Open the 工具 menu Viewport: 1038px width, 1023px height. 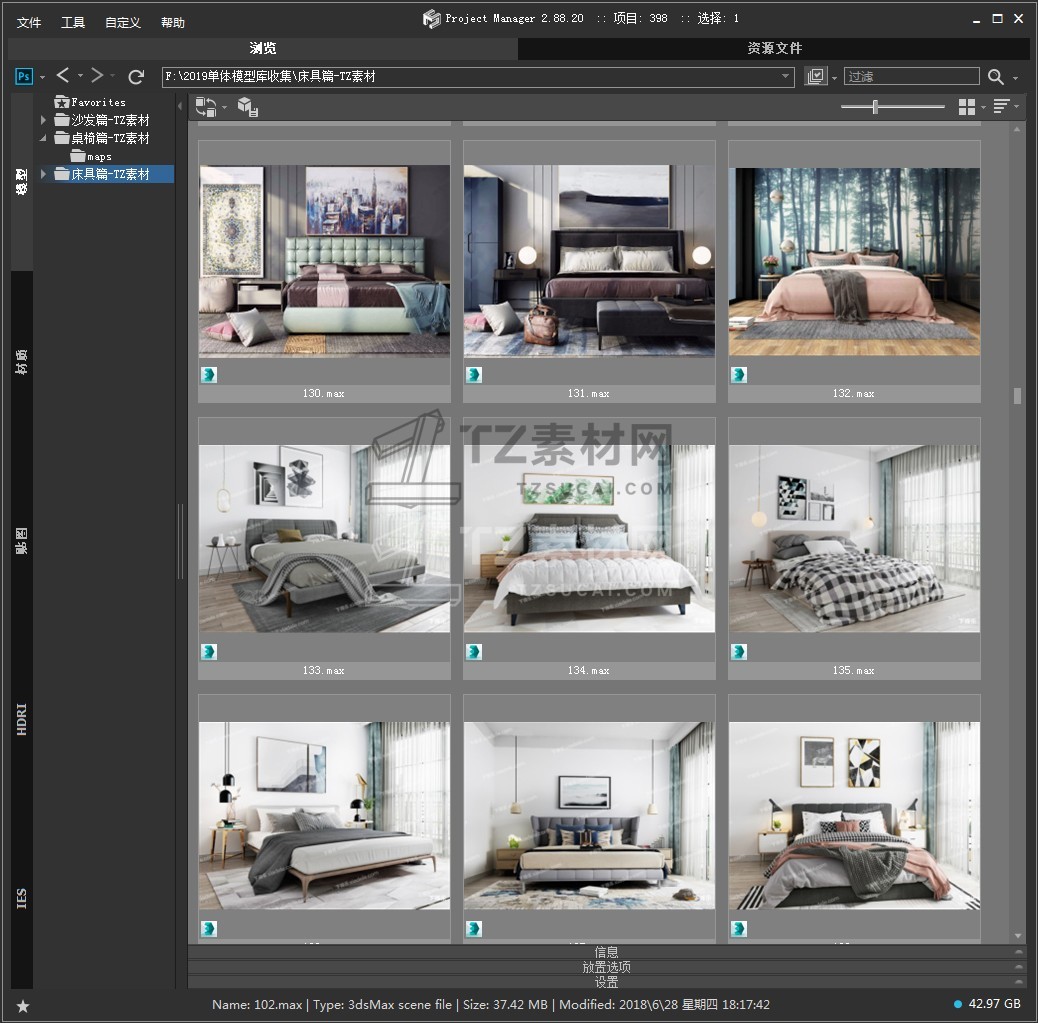click(73, 22)
